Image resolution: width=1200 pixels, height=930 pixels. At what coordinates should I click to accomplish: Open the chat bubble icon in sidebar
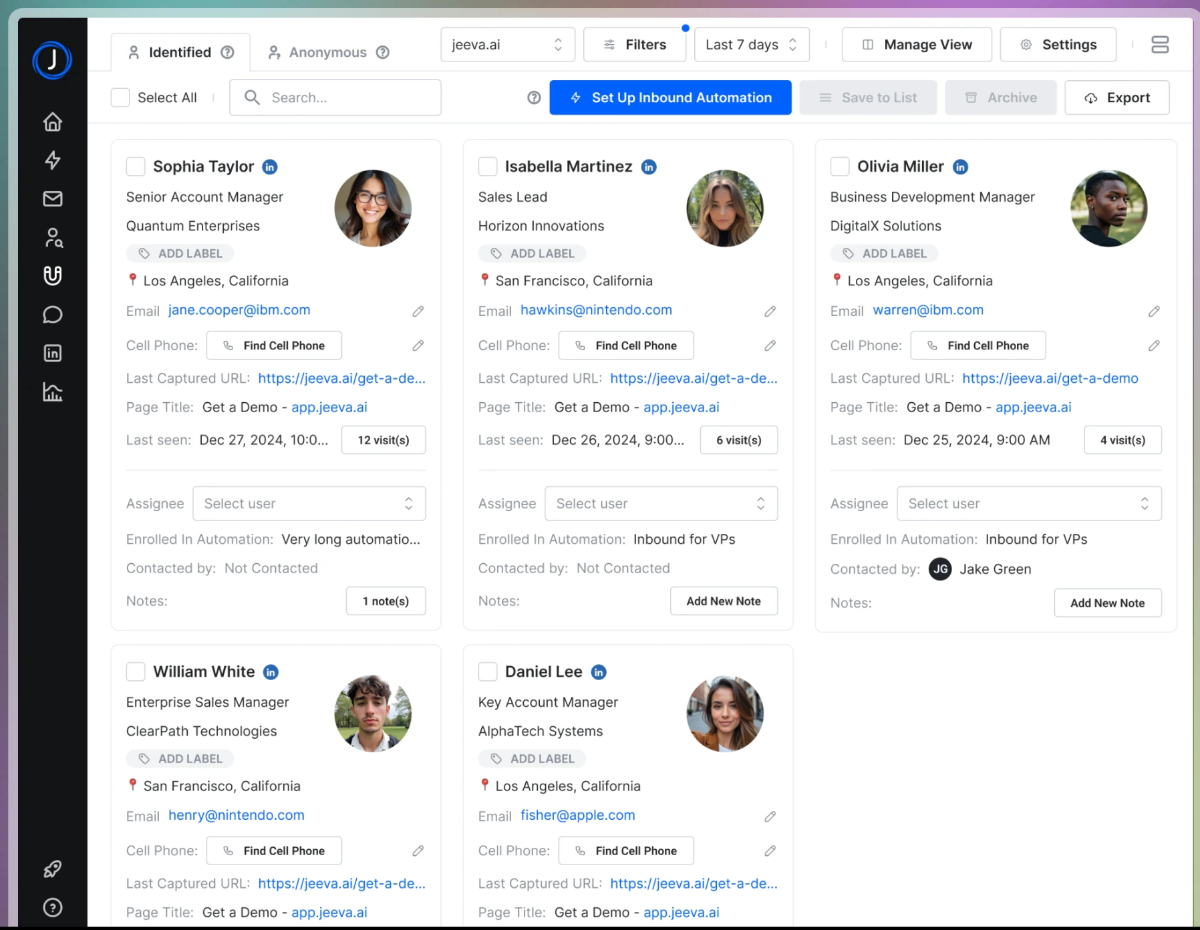[x=52, y=314]
